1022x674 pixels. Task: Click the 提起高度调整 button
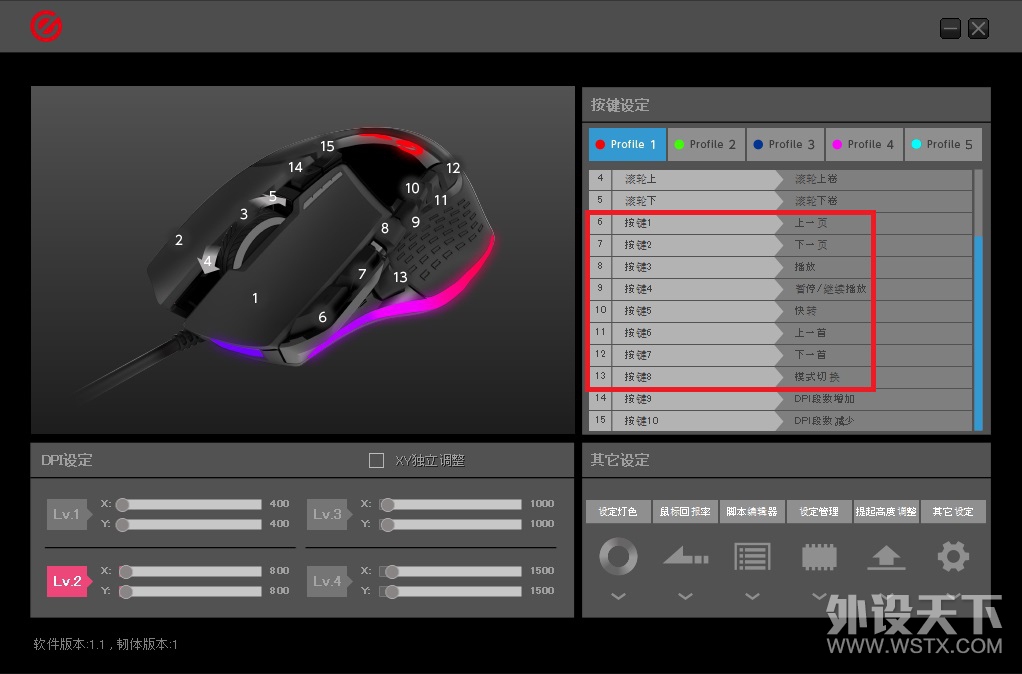point(886,512)
